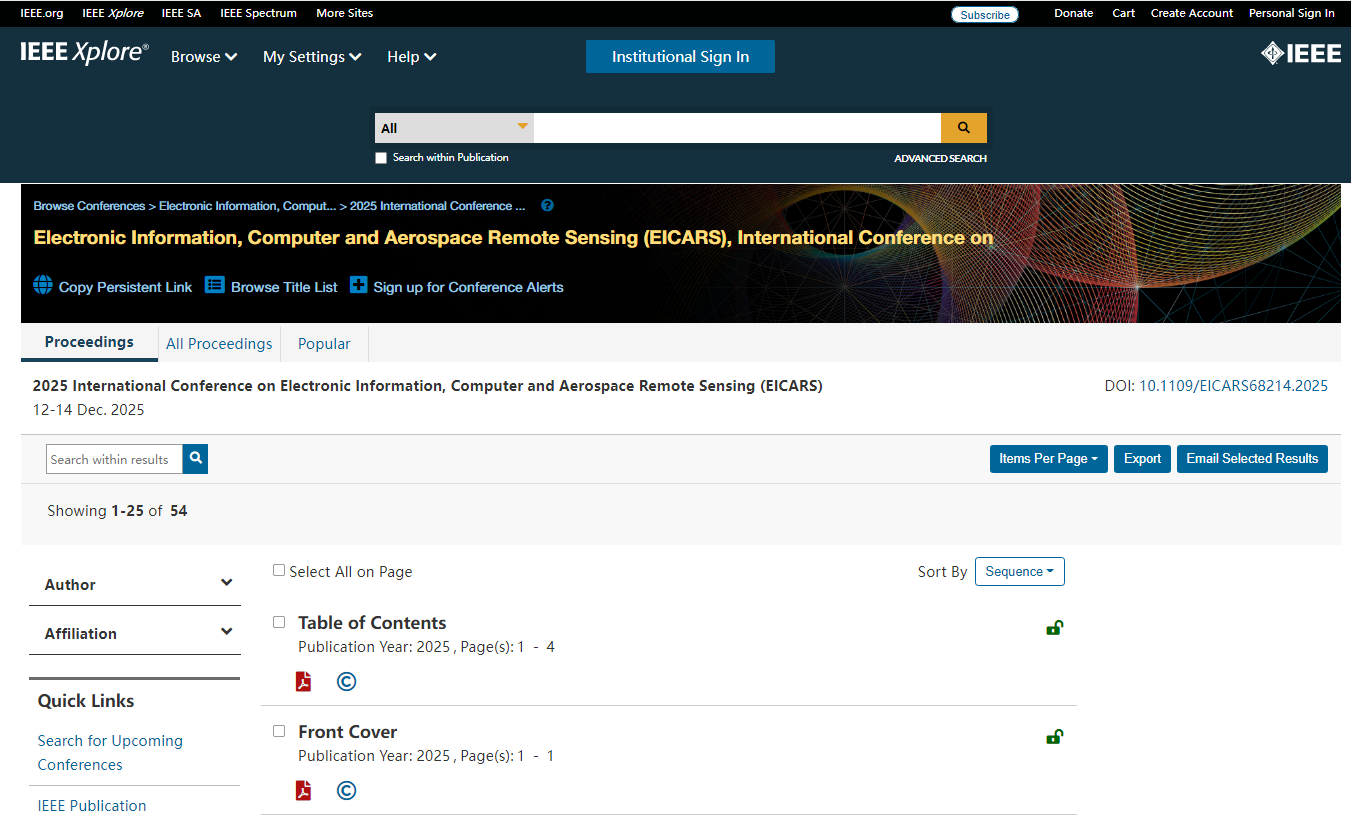The width and height of the screenshot is (1351, 821).
Task: Open the Table of Contents title
Action: [x=372, y=623]
